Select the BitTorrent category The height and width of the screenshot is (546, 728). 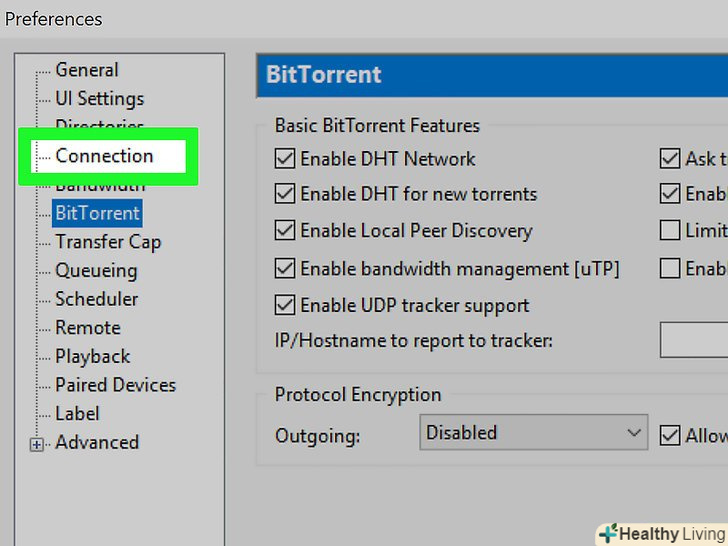97,213
